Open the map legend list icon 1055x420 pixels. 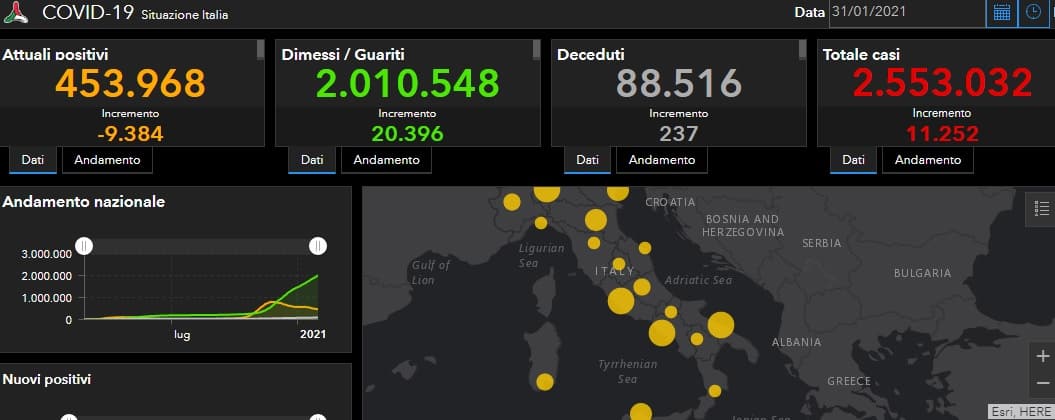point(1041,209)
